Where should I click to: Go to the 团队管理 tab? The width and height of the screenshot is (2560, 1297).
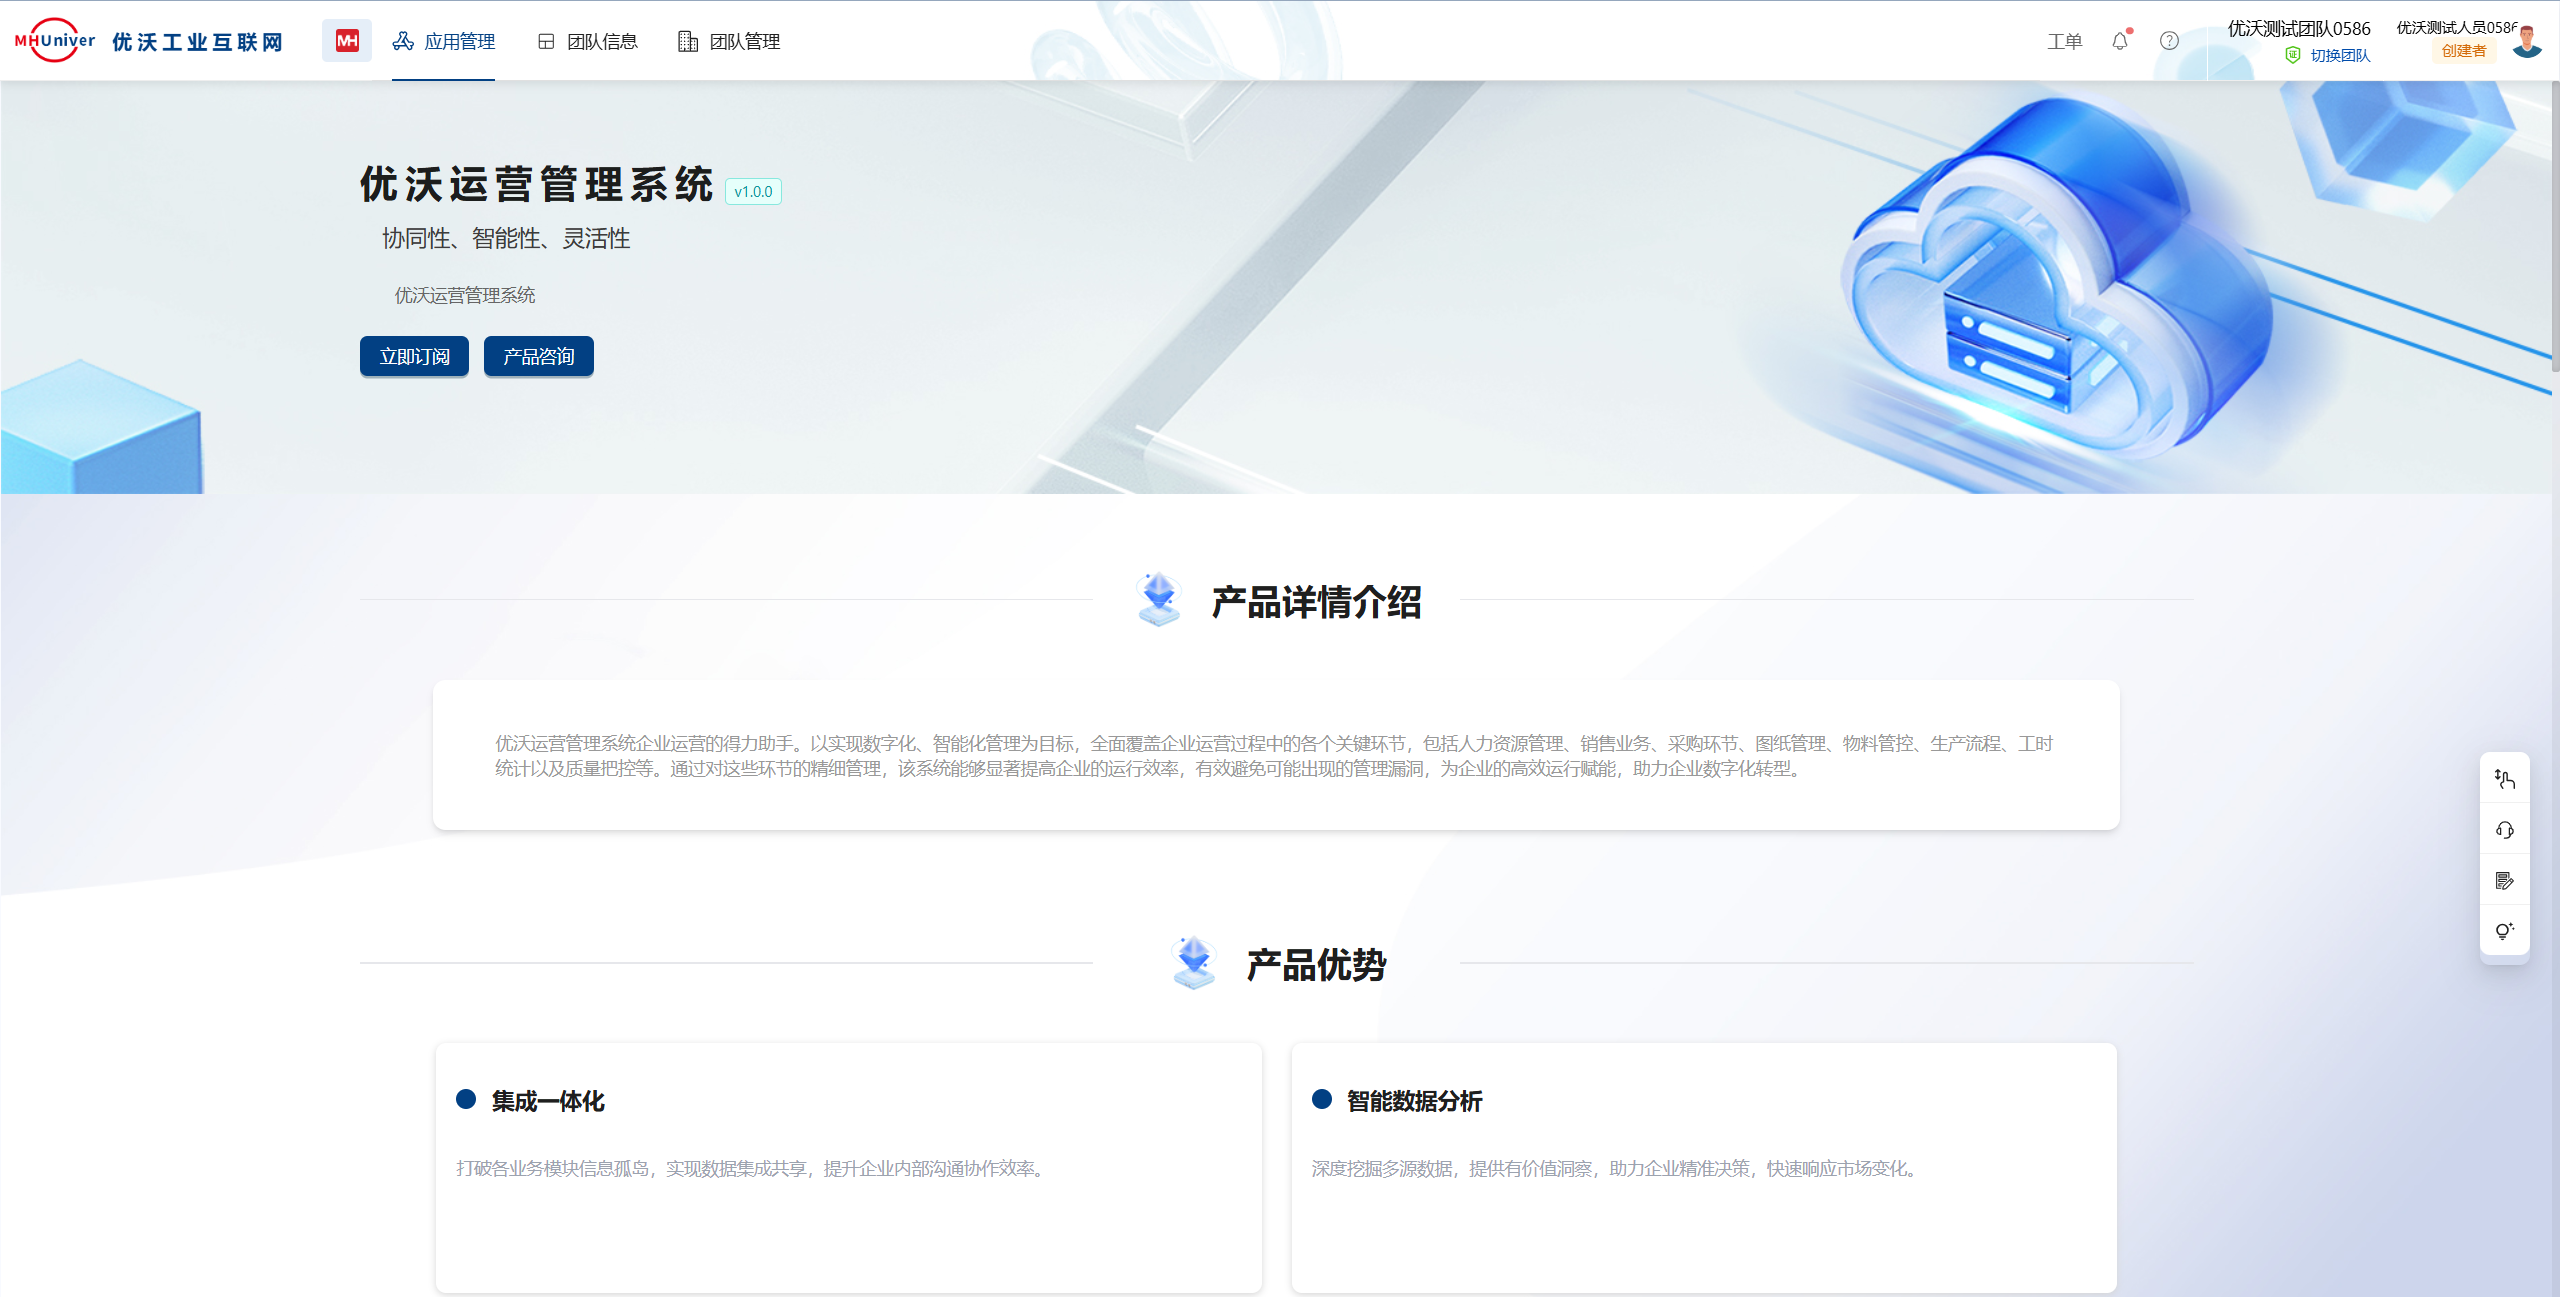click(729, 41)
